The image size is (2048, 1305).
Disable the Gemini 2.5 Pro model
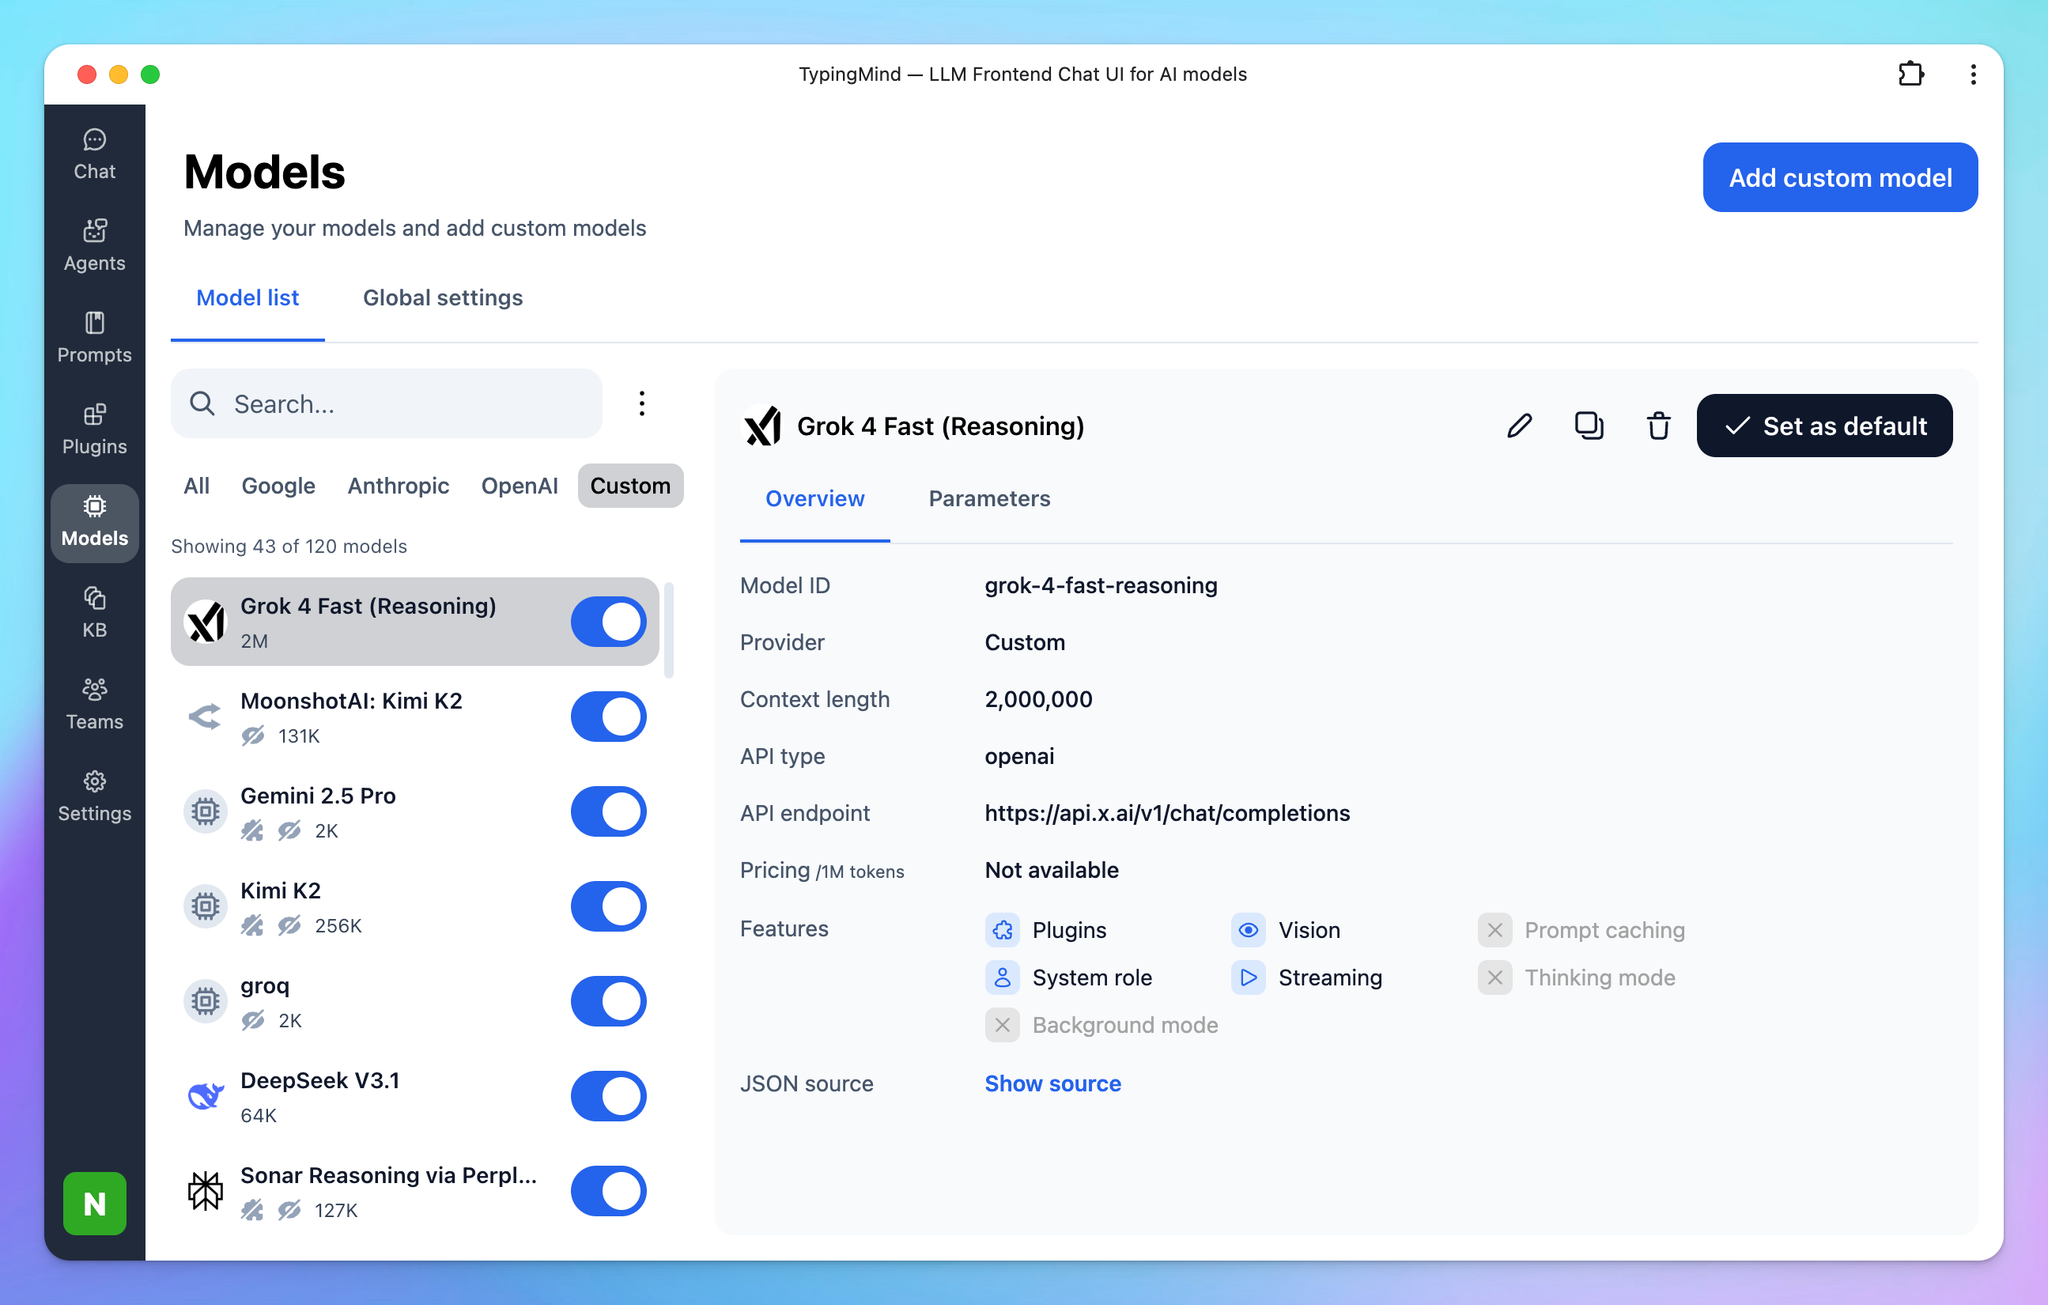point(608,811)
